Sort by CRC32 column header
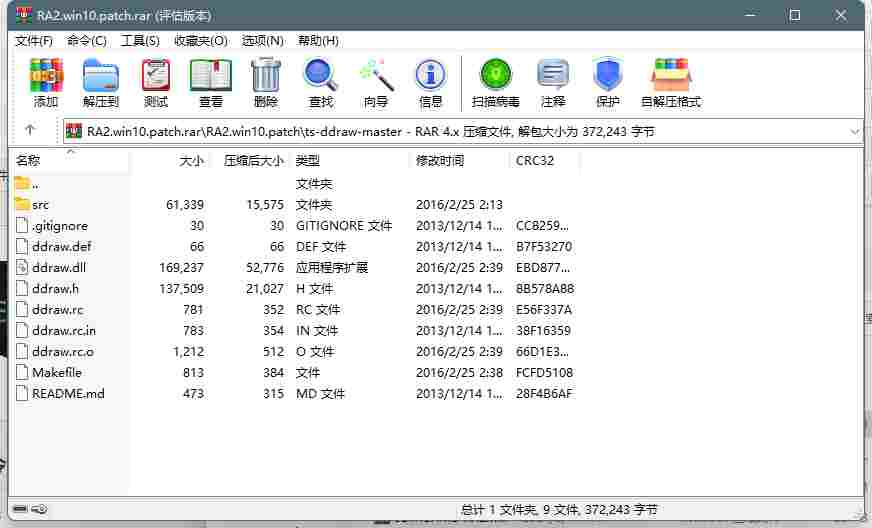The image size is (872, 528). tap(544, 161)
